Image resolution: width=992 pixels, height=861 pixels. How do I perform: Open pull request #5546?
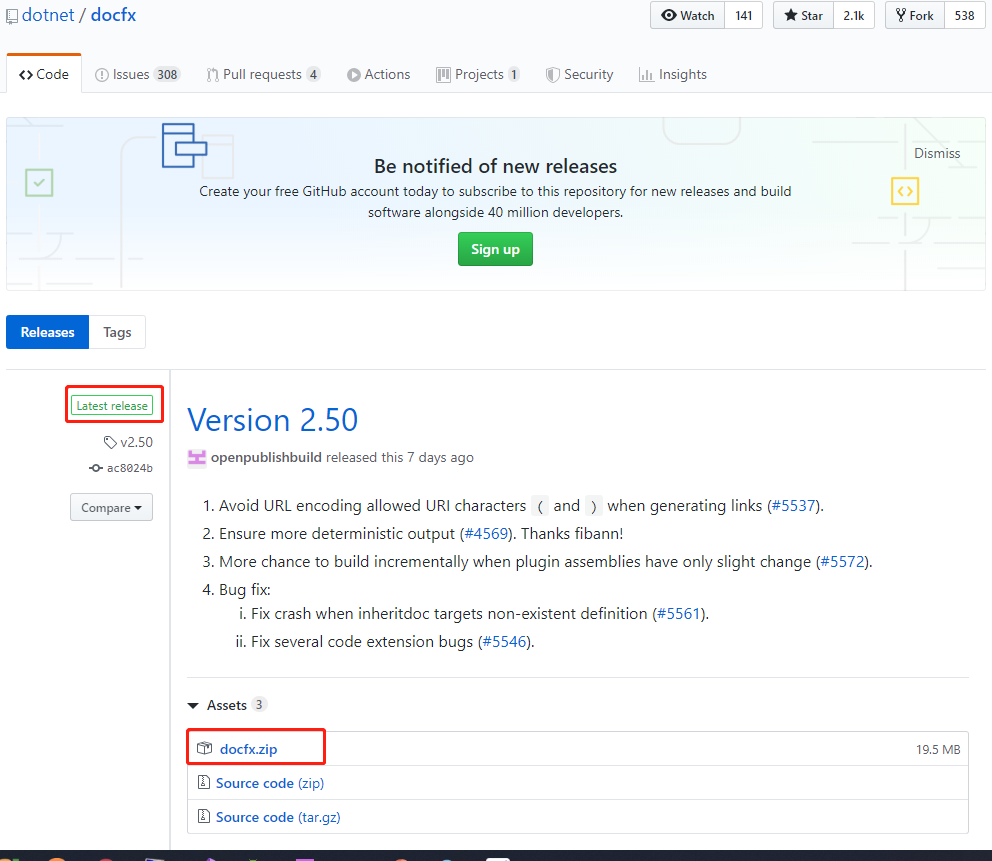504,641
